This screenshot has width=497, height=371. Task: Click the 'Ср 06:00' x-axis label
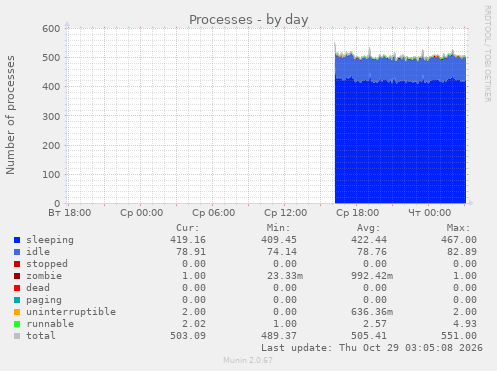point(214,213)
